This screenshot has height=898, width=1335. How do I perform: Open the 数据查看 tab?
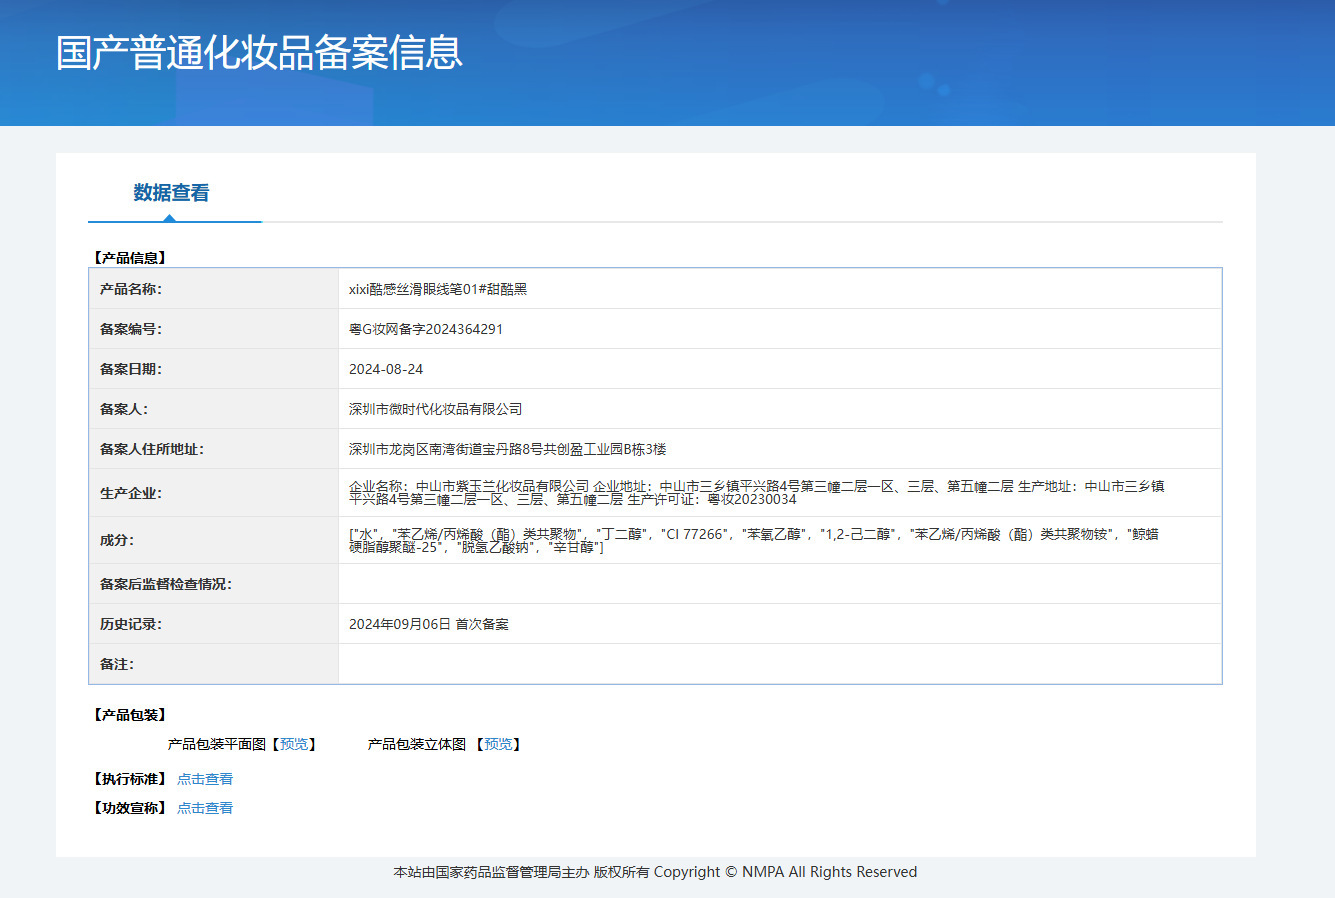coord(172,193)
